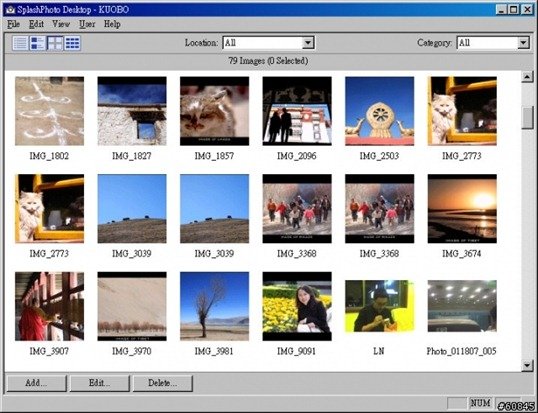Select the IMG_3674 sunset thumbnail

click(462, 209)
